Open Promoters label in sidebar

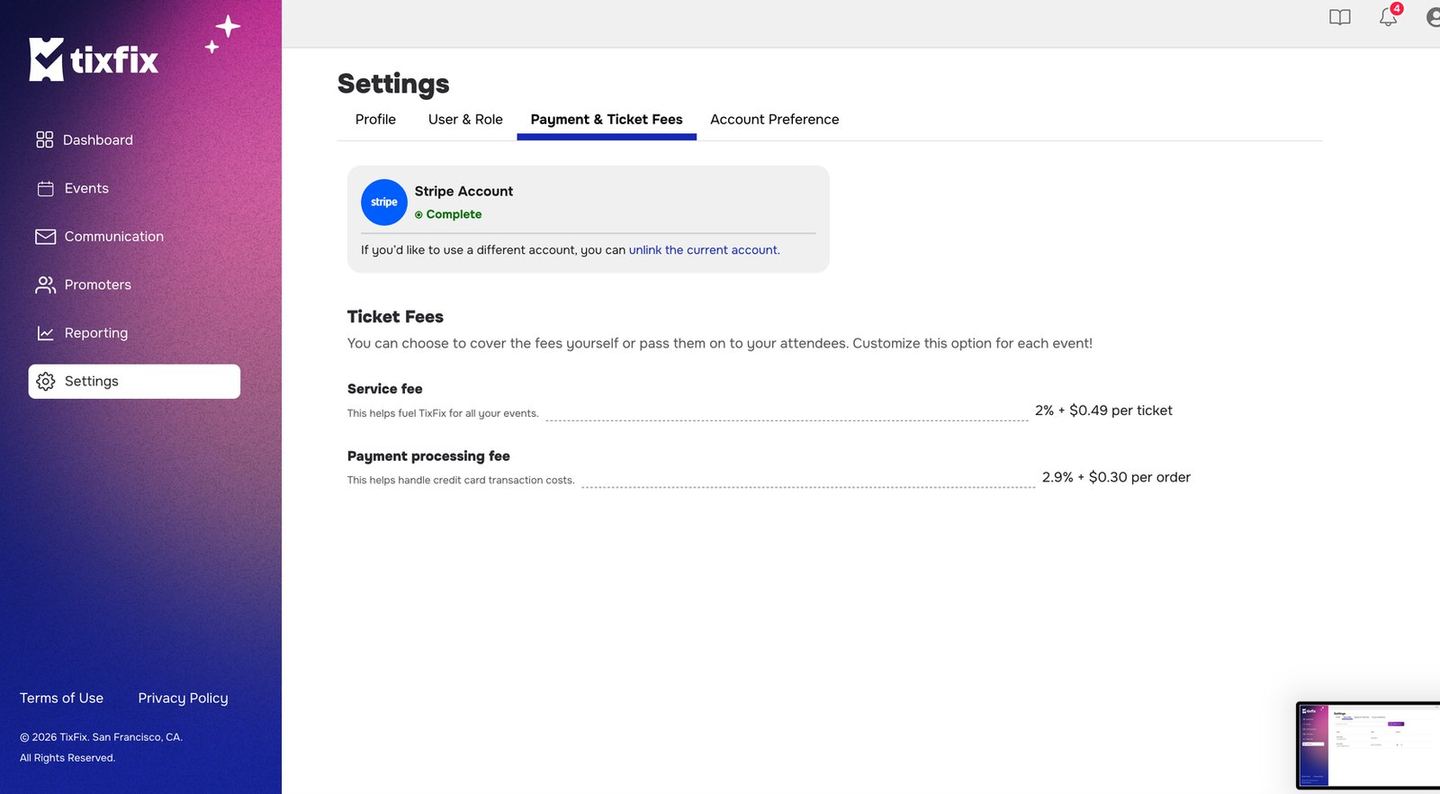[x=98, y=285]
